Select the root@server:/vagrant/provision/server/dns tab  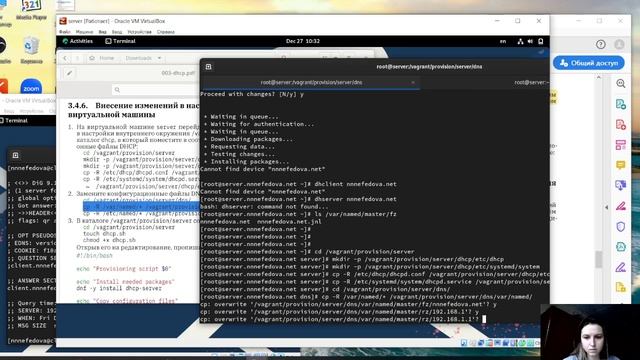[311, 82]
